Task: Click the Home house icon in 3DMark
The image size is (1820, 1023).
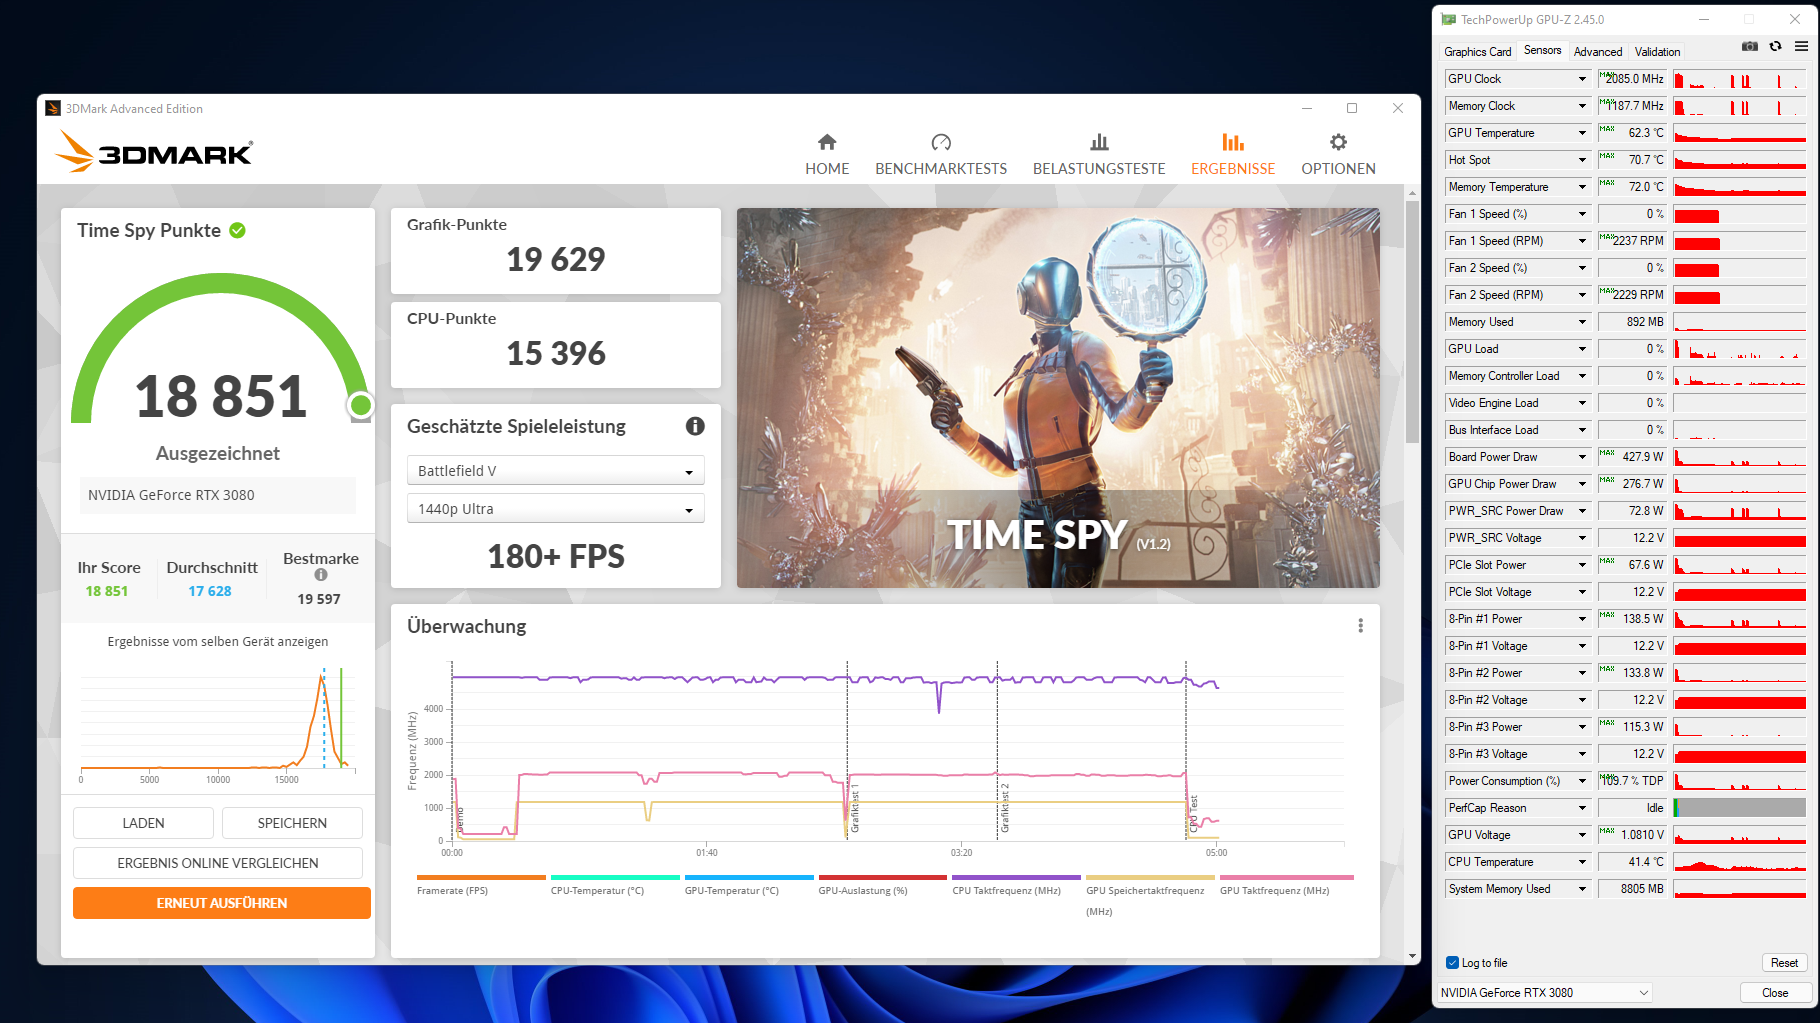Action: (x=827, y=142)
